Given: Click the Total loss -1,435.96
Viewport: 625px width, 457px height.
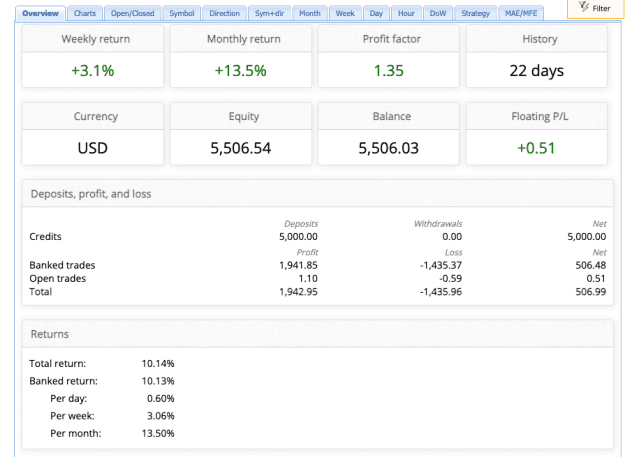Looking at the screenshot, I should coord(441,292).
